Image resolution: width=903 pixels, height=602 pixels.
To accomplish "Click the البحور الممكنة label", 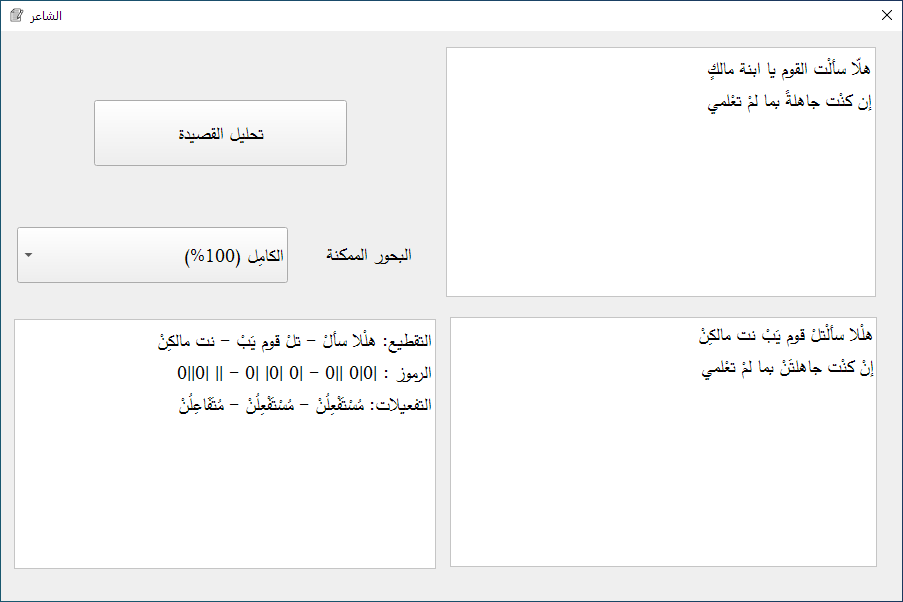I will click(367, 254).
